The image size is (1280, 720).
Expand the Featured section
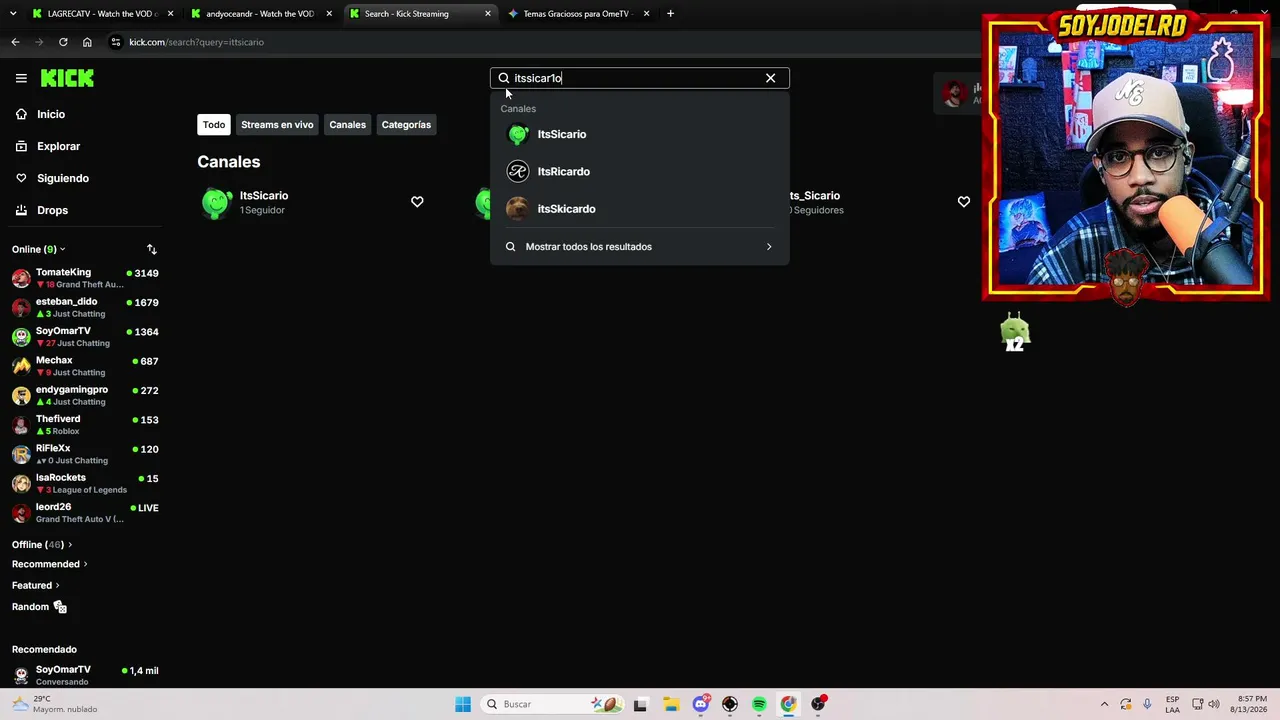[36, 585]
